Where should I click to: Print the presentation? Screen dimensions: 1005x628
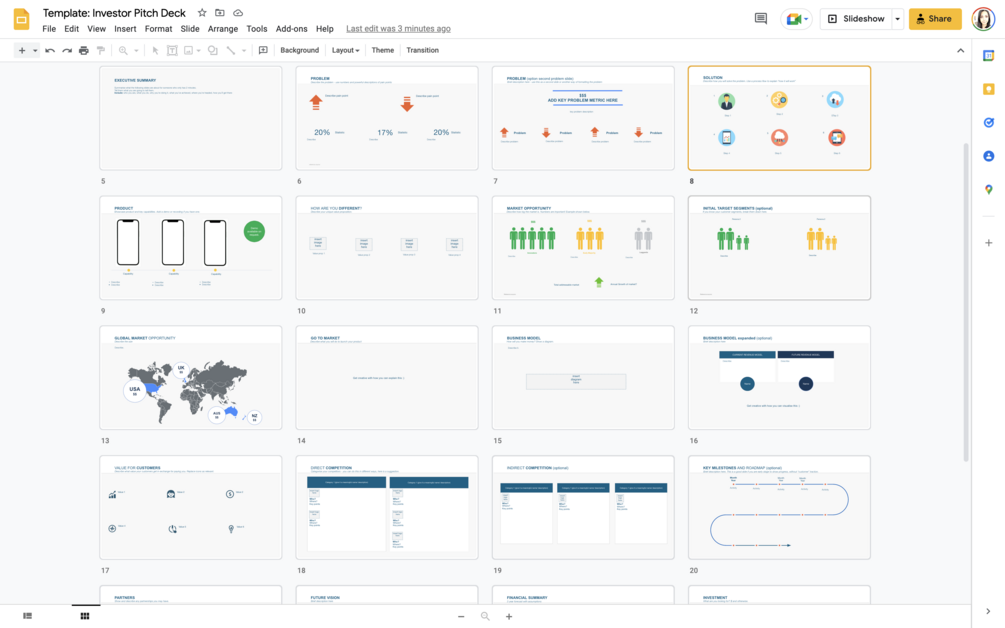click(x=83, y=50)
